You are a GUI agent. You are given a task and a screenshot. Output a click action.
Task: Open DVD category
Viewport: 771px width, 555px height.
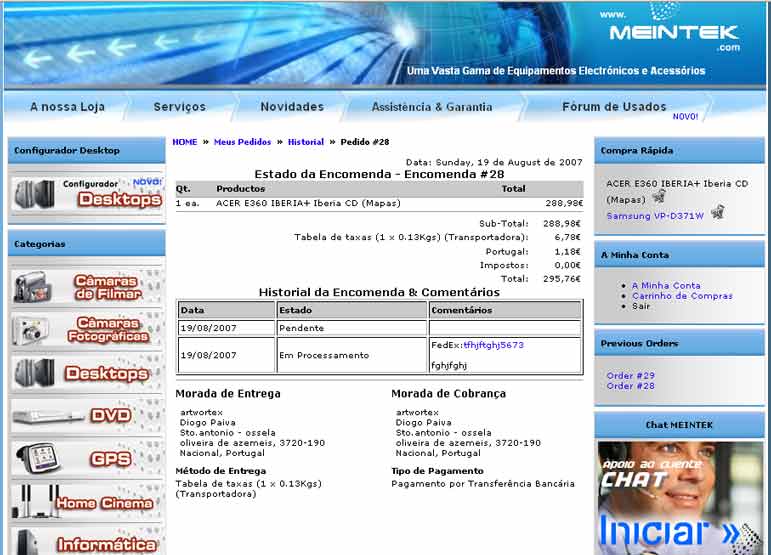[87, 416]
